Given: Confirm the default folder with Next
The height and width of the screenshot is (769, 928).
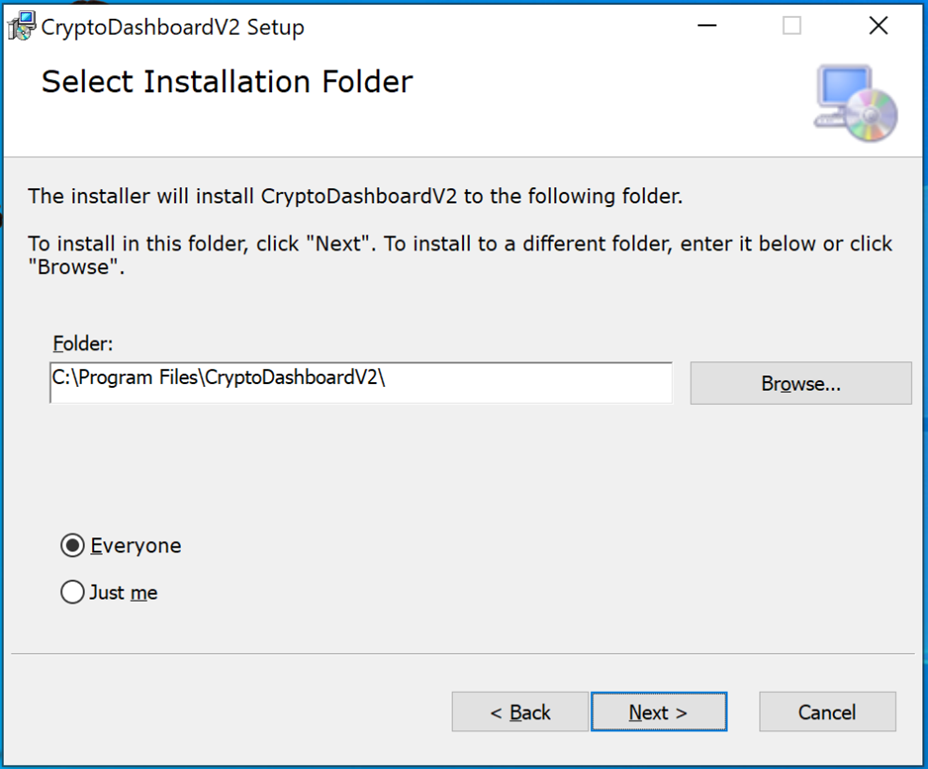Looking at the screenshot, I should point(659,712).
